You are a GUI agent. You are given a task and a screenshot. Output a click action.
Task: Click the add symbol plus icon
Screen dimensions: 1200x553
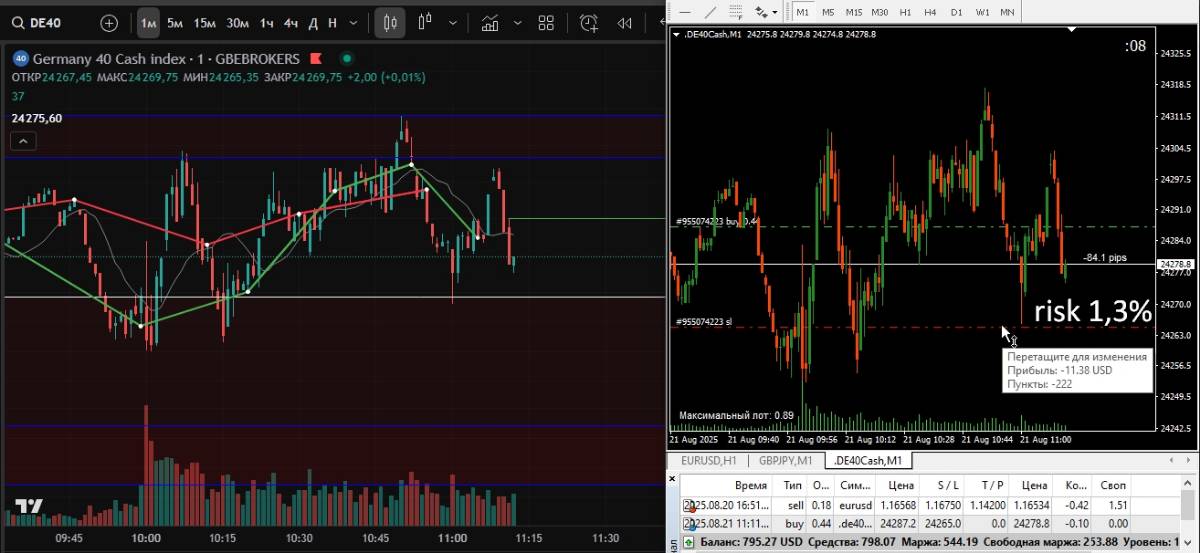[109, 22]
